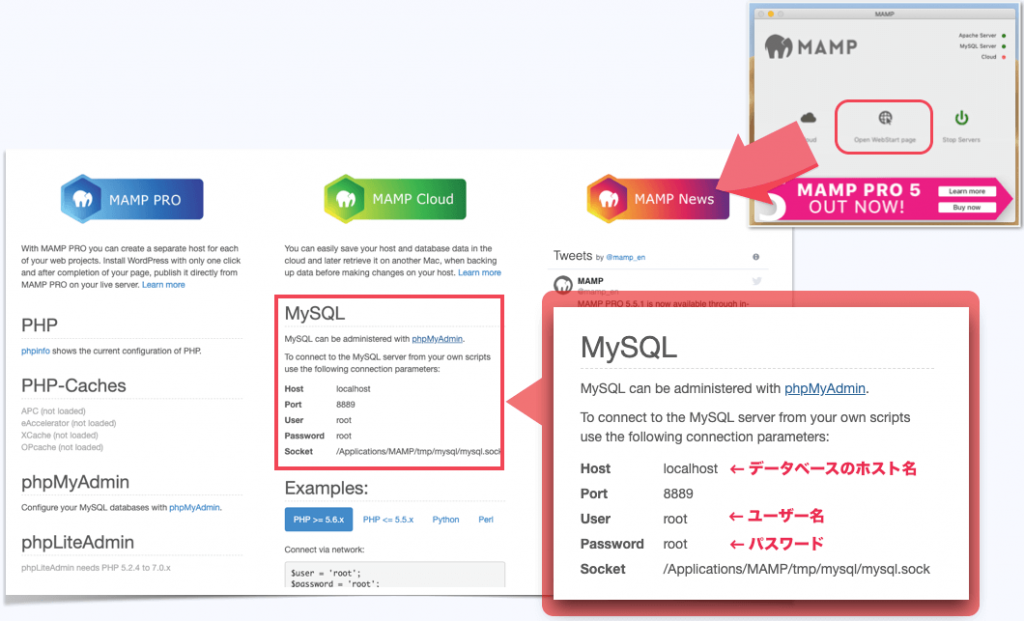Click the 'Examples:' heading
The height and width of the screenshot is (621, 1024).
point(327,488)
